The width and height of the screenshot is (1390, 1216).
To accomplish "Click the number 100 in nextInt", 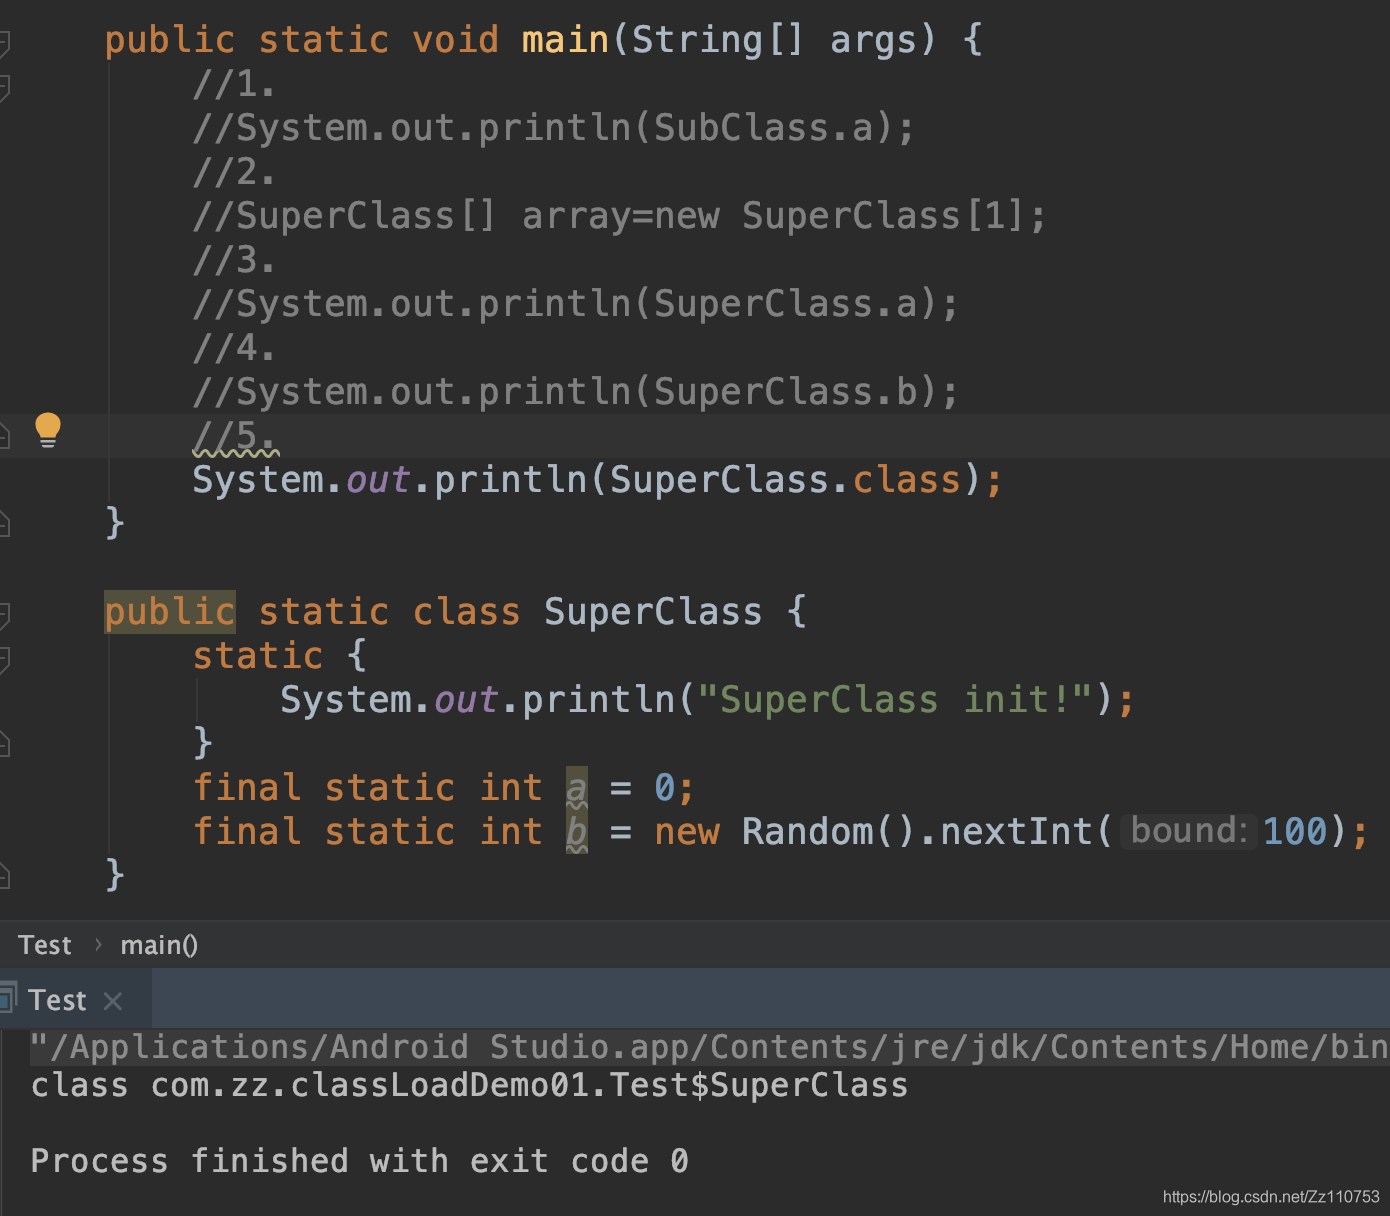I will tap(1295, 831).
